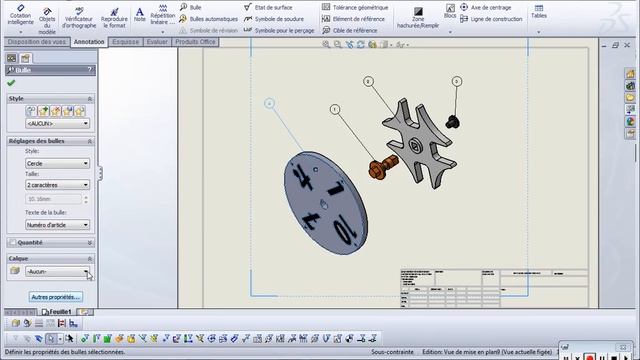
Task: Click Elément de référence tool
Action: tap(353, 19)
